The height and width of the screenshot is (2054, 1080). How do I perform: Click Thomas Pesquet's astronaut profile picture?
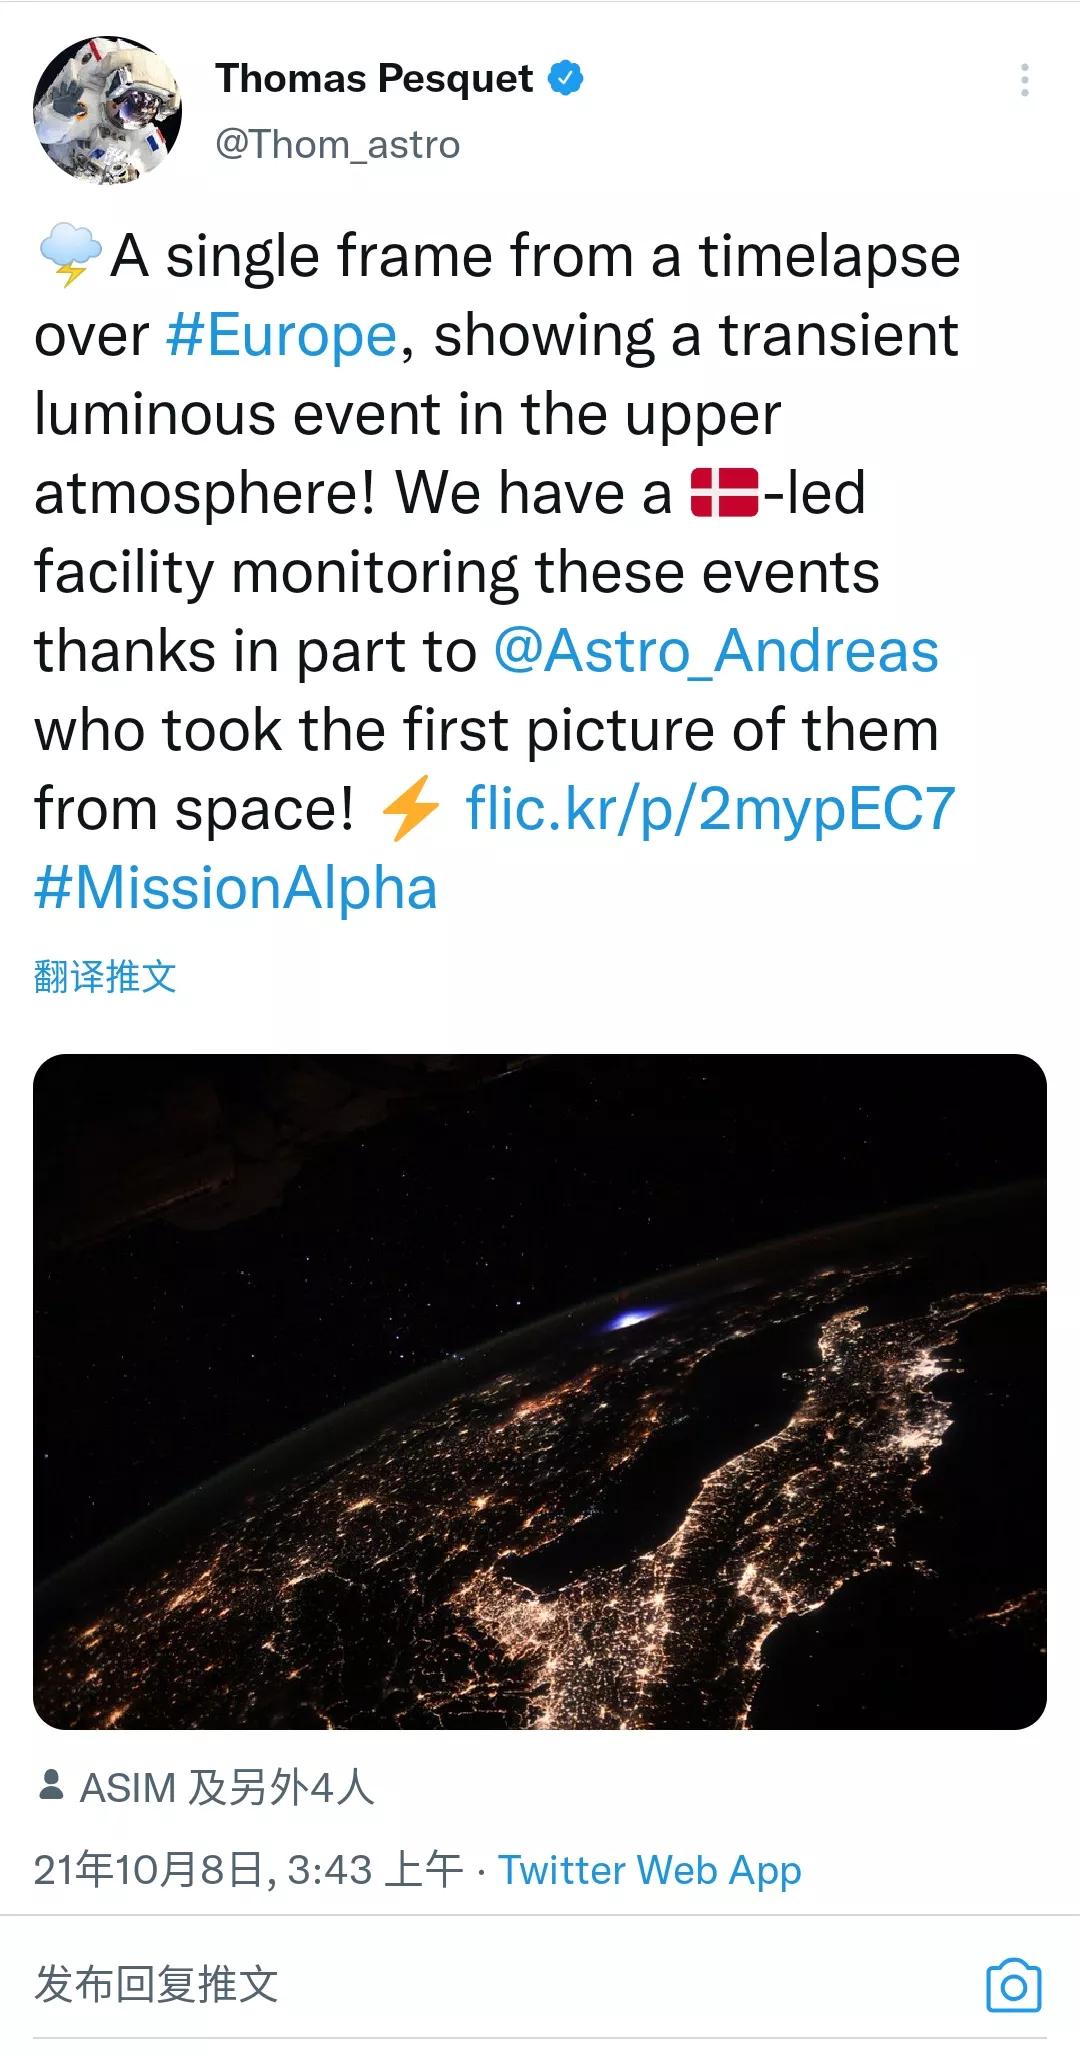coord(113,105)
